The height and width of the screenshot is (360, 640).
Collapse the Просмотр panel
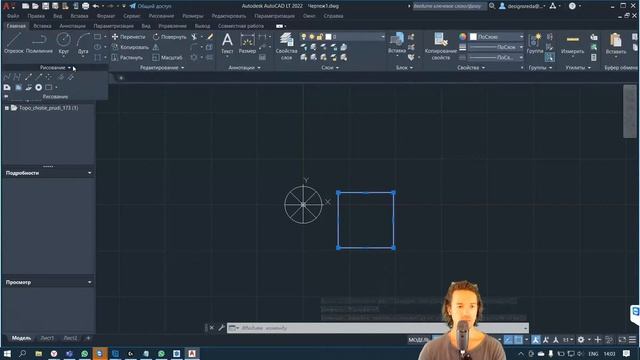click(x=89, y=282)
